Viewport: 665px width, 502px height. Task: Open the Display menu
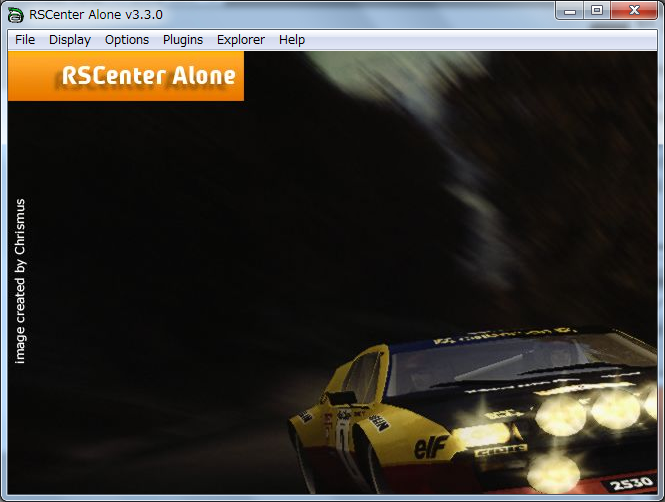coord(70,40)
